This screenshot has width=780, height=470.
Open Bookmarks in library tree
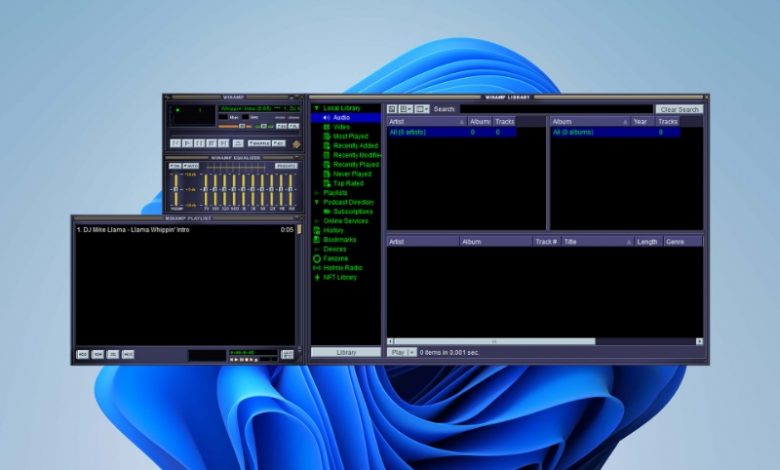tap(339, 240)
